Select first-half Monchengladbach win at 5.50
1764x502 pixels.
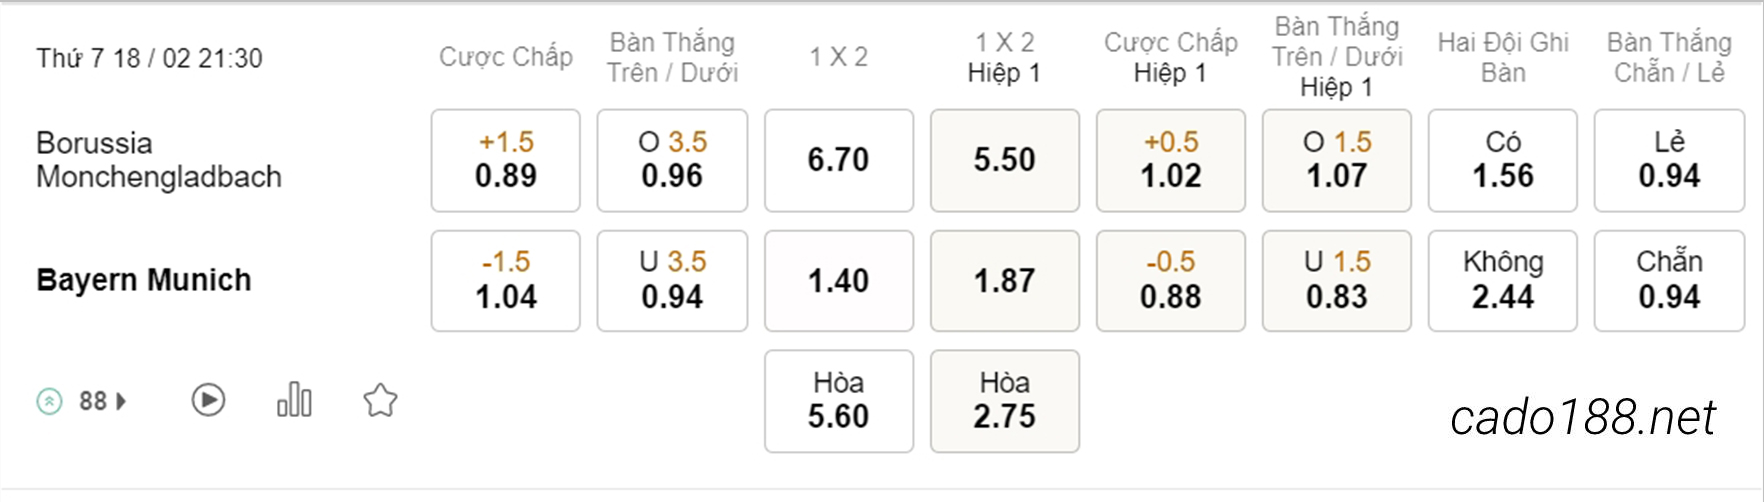tap(1005, 160)
